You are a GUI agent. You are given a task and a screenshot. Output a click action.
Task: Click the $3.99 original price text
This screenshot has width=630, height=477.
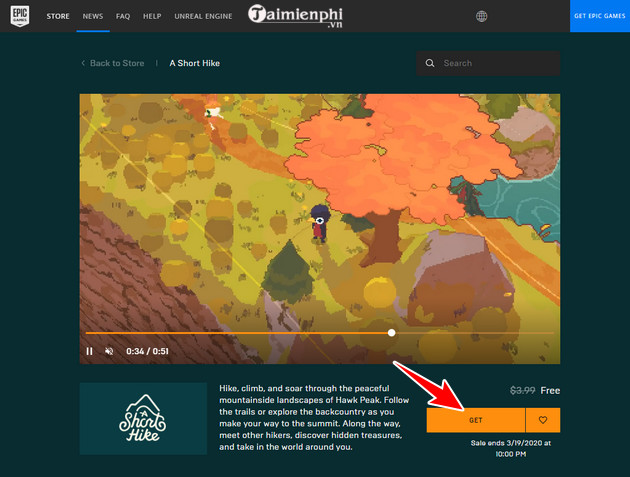point(522,390)
